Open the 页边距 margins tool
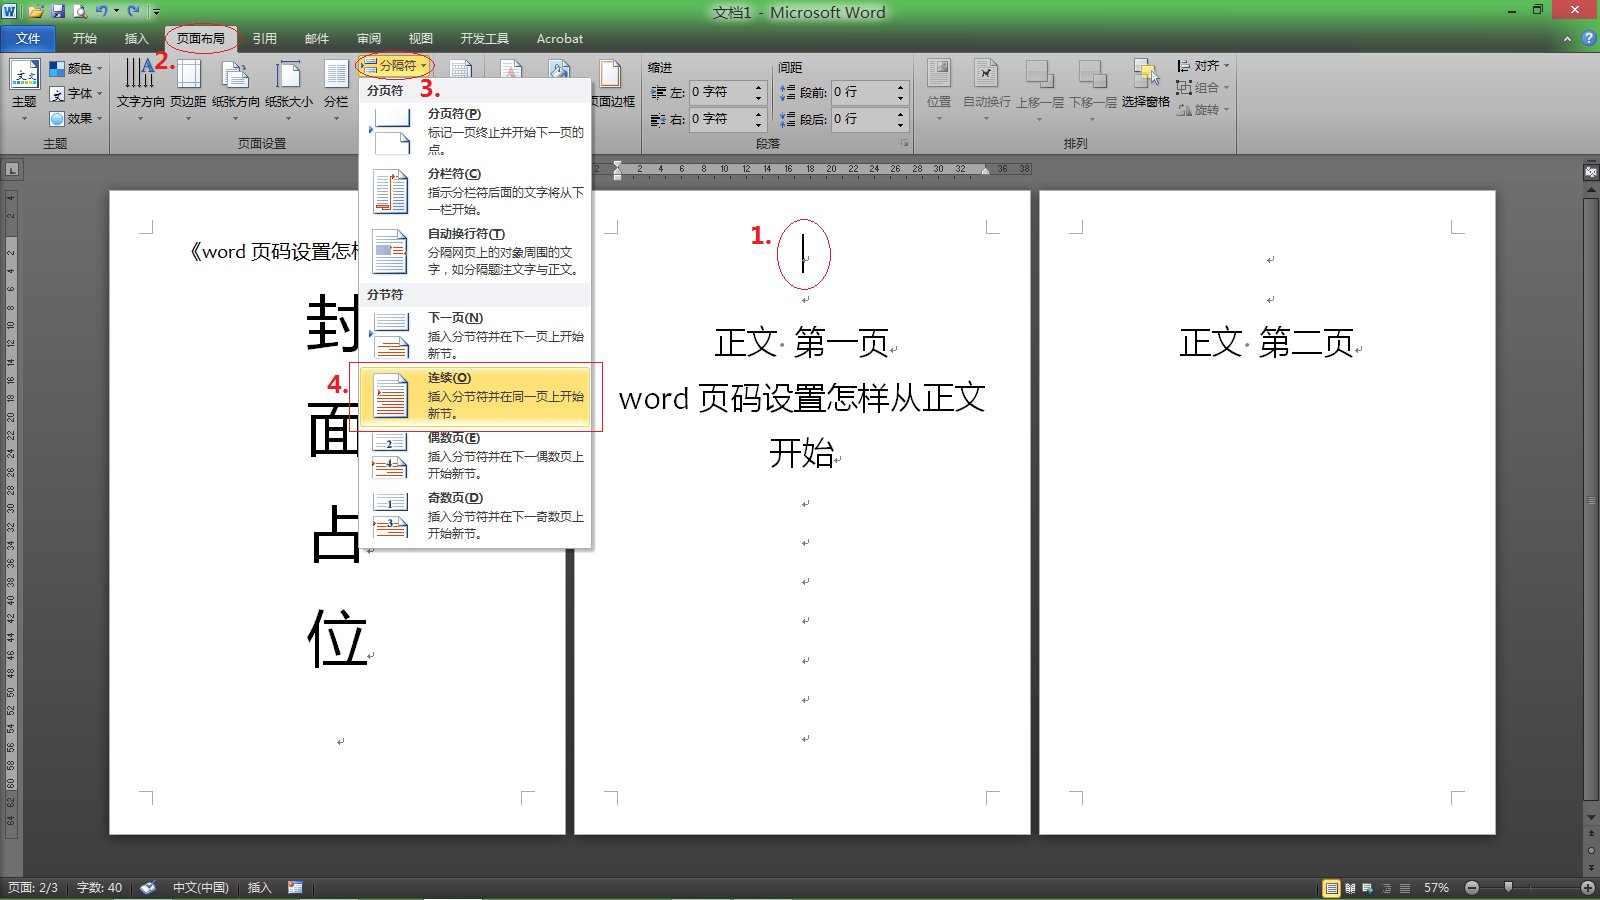The height and width of the screenshot is (900, 1600). (189, 85)
